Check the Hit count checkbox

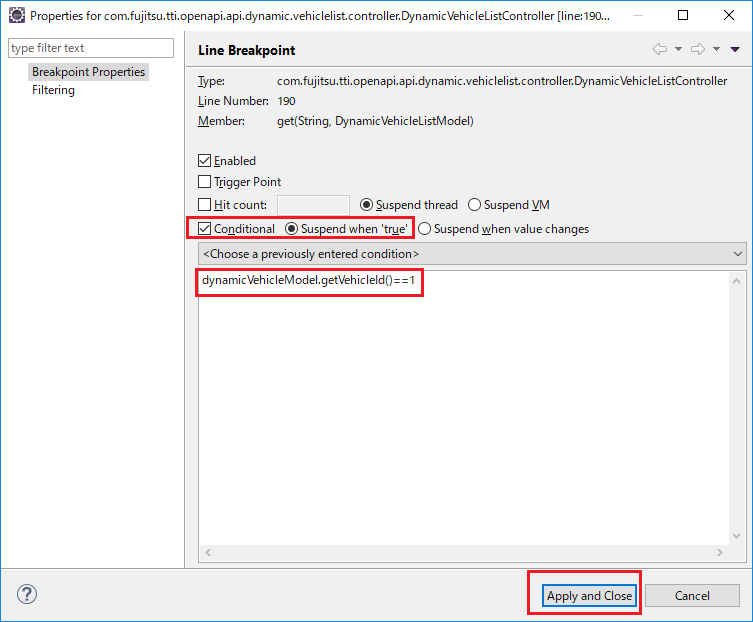coord(205,205)
